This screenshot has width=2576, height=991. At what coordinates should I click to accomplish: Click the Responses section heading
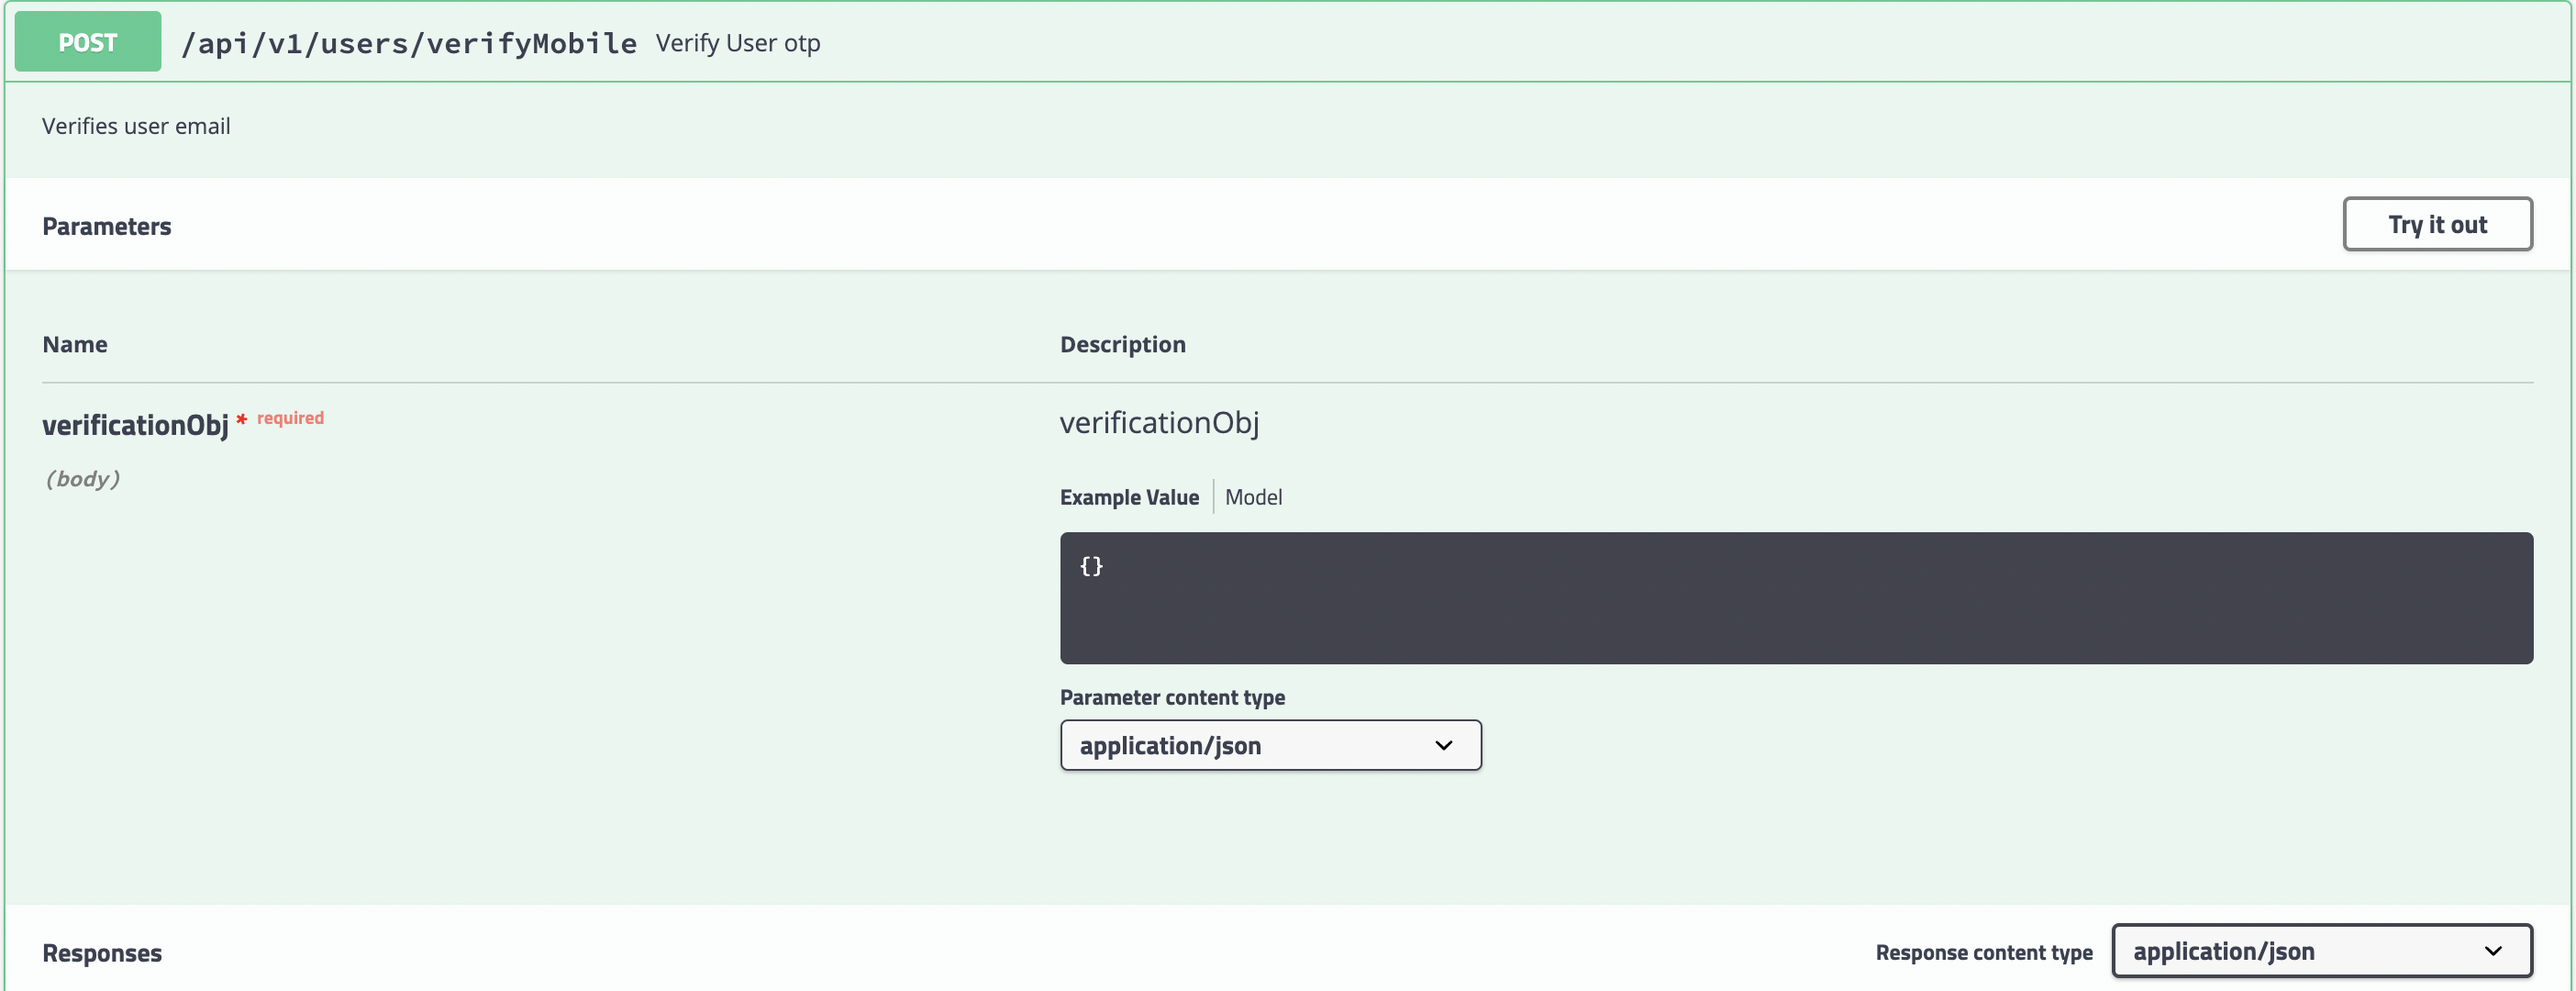102,953
